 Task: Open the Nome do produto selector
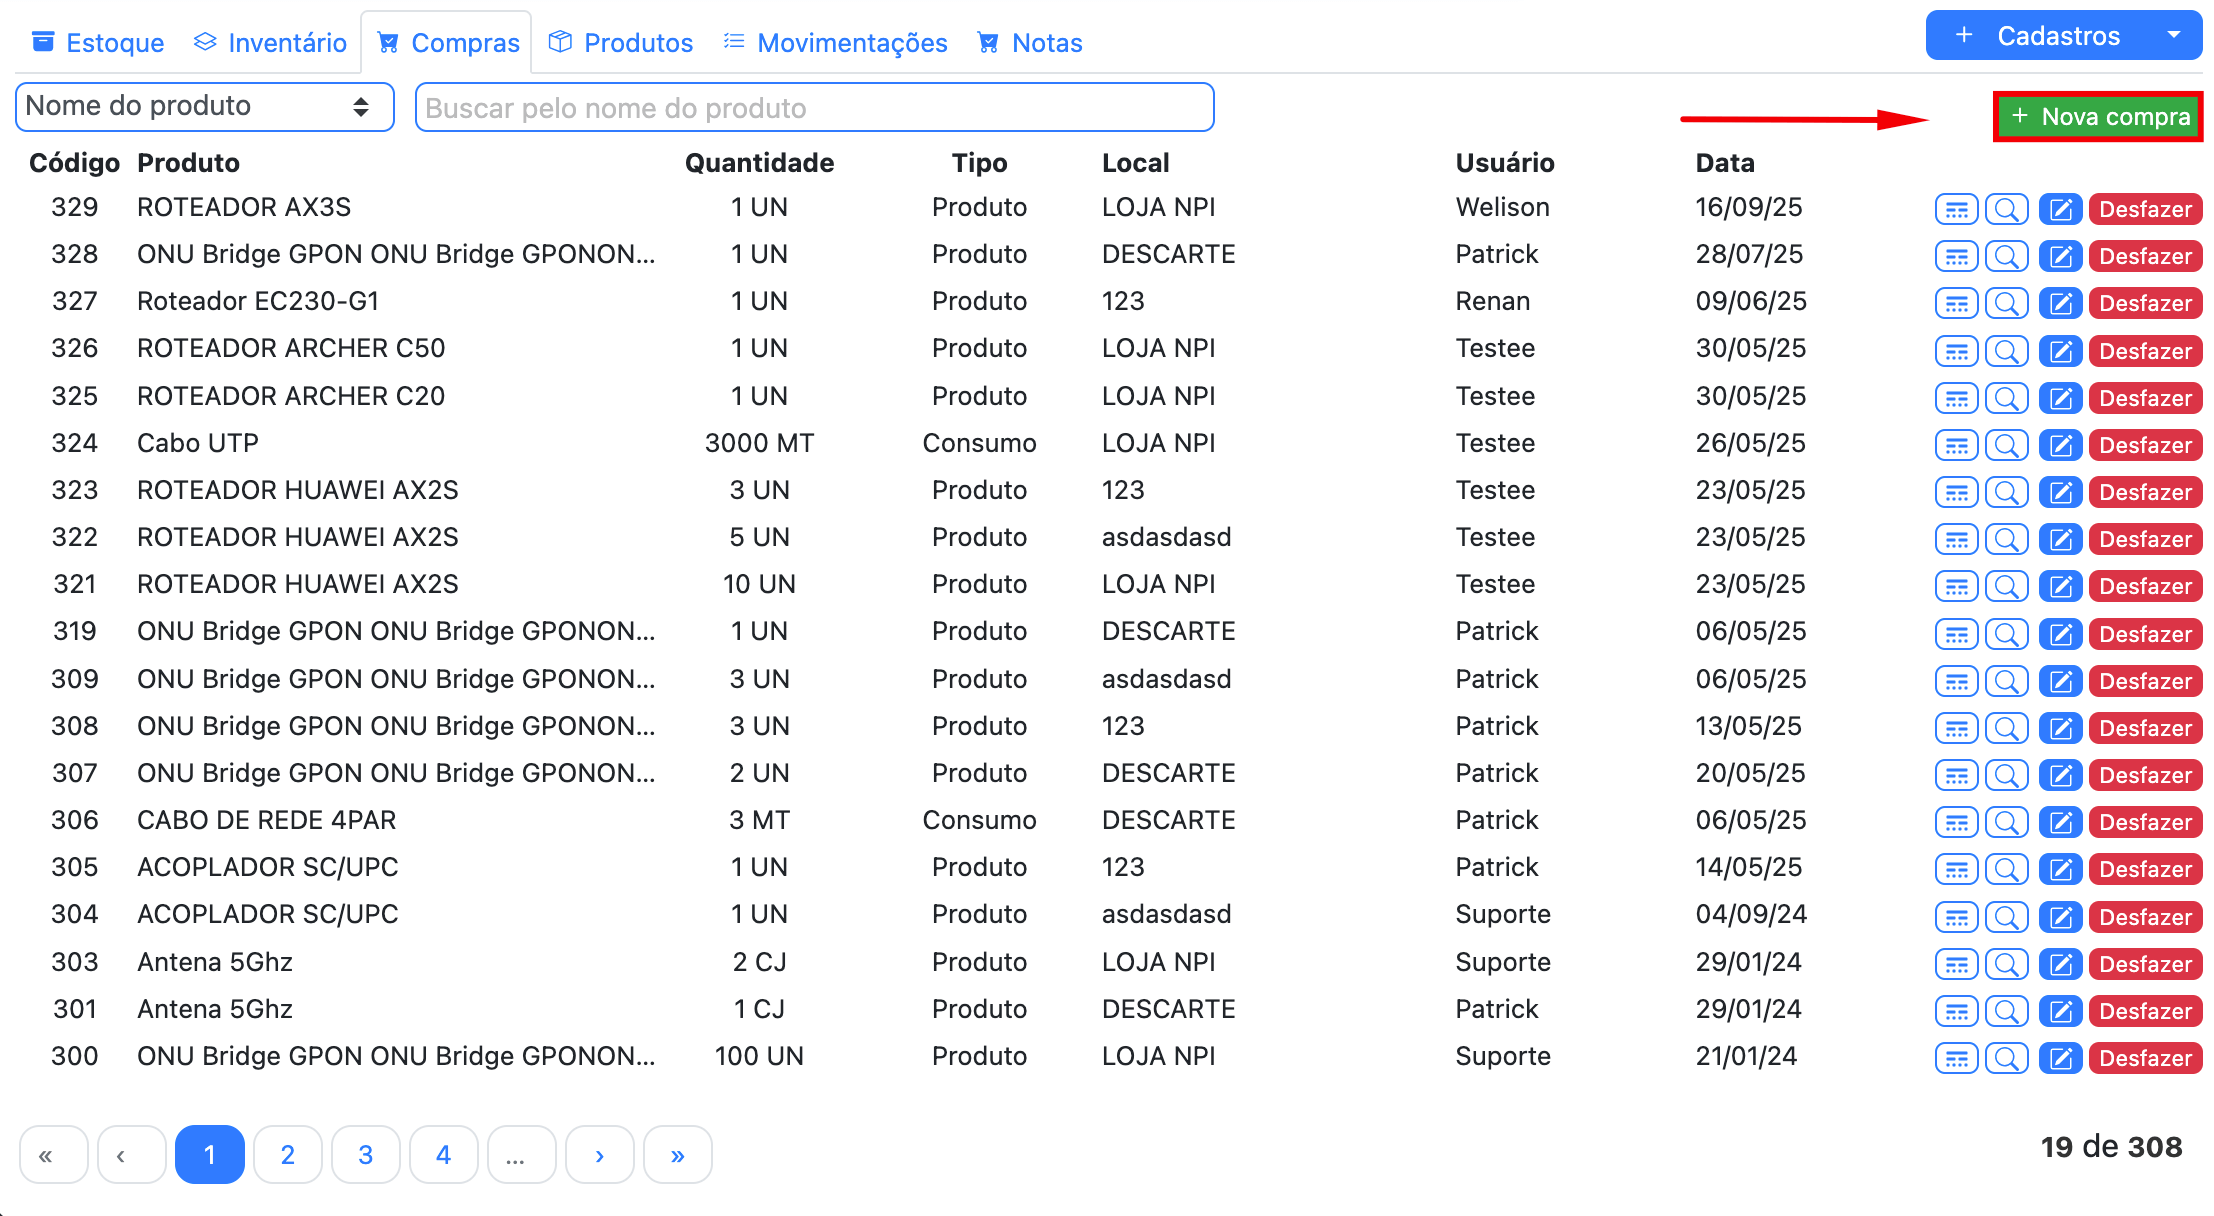[204, 106]
